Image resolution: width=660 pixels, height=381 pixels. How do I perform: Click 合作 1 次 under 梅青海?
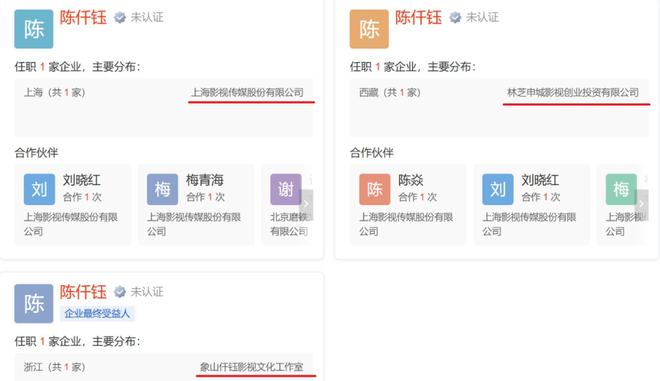[205, 197]
